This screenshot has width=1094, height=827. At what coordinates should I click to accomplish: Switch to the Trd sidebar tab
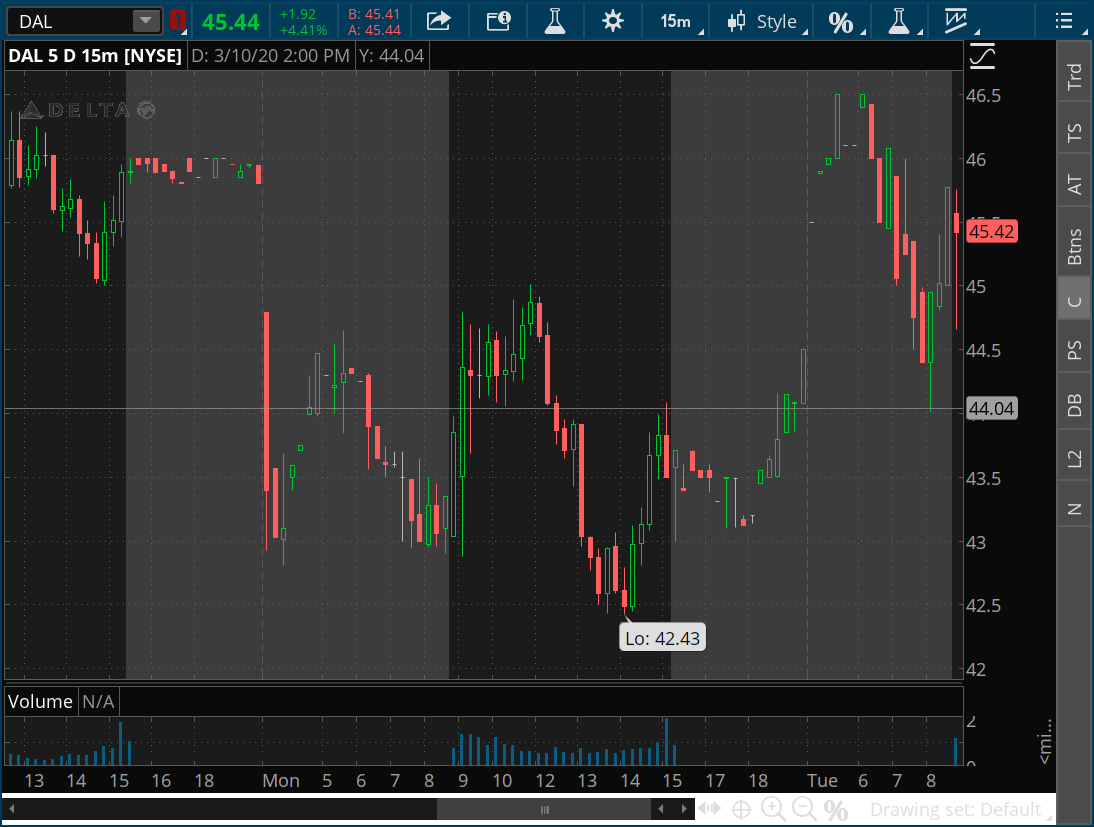click(1074, 75)
